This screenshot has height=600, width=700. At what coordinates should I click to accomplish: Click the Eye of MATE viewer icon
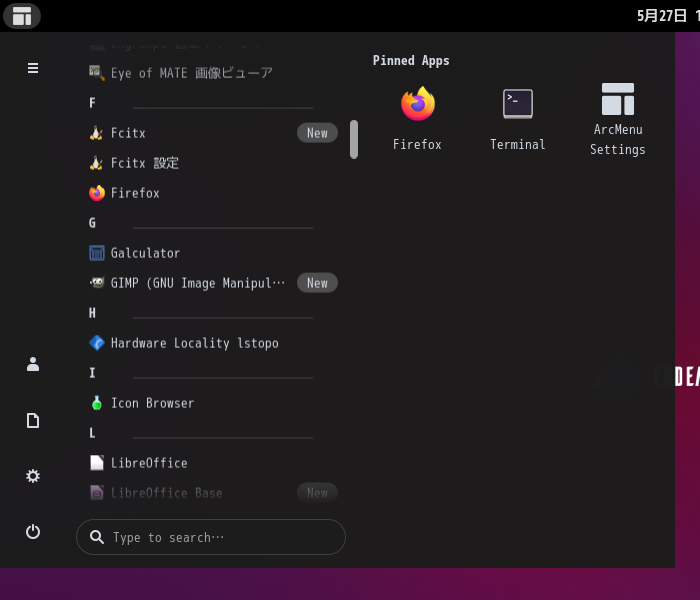(x=96, y=73)
